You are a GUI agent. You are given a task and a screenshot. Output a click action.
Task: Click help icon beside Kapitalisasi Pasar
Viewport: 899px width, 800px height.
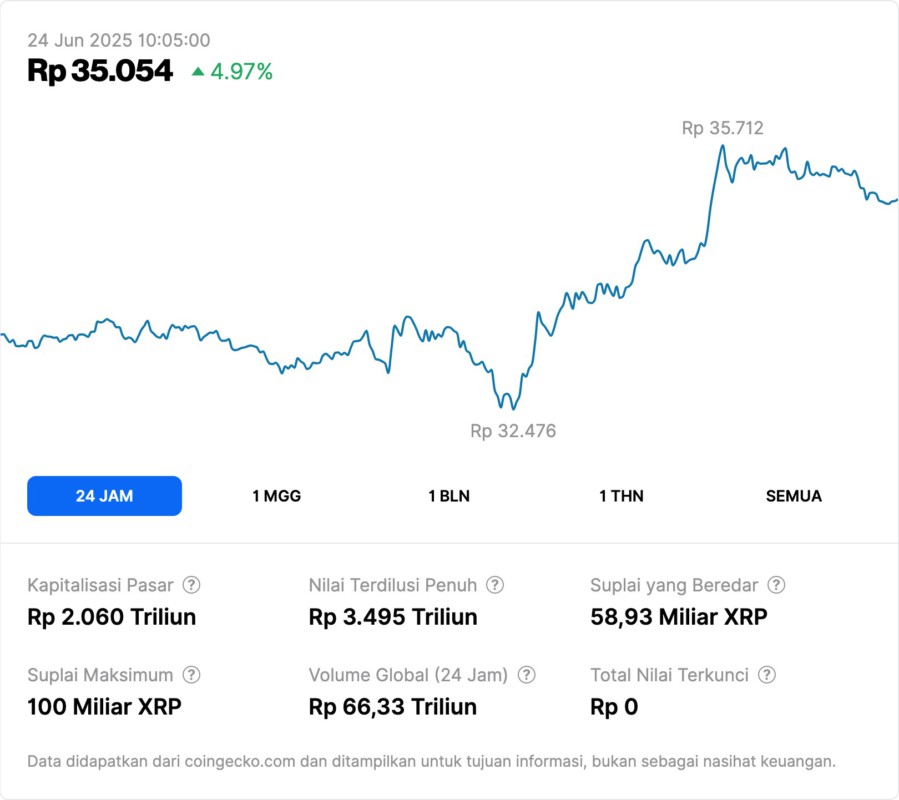click(x=191, y=585)
